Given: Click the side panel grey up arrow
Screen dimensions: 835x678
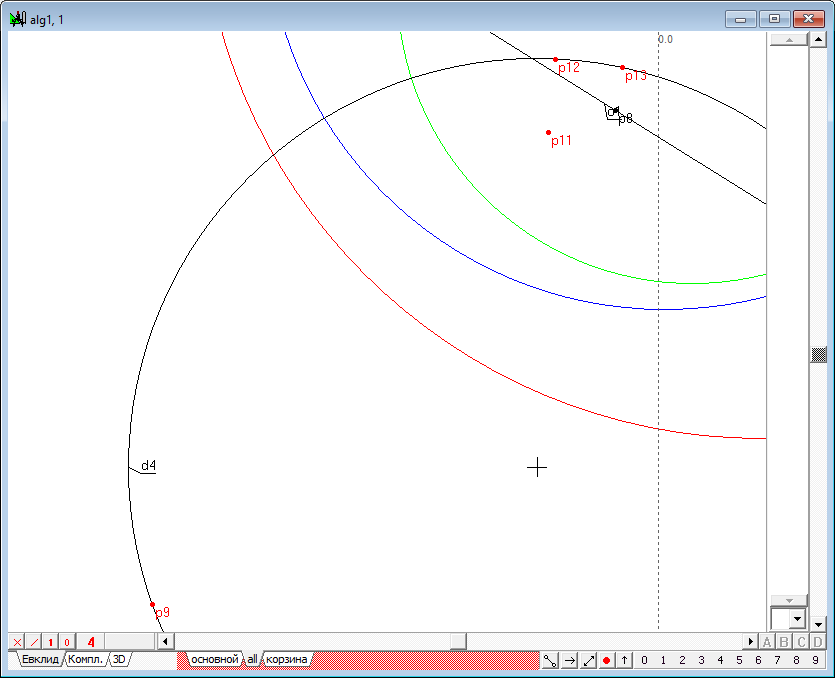Looking at the screenshot, I should coord(789,40).
